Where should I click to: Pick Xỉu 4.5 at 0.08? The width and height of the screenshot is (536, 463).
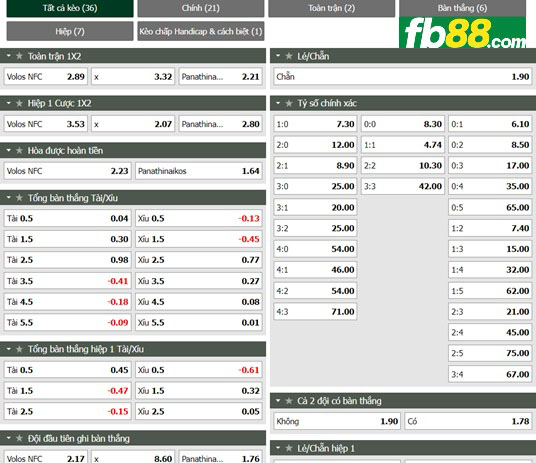click(199, 302)
